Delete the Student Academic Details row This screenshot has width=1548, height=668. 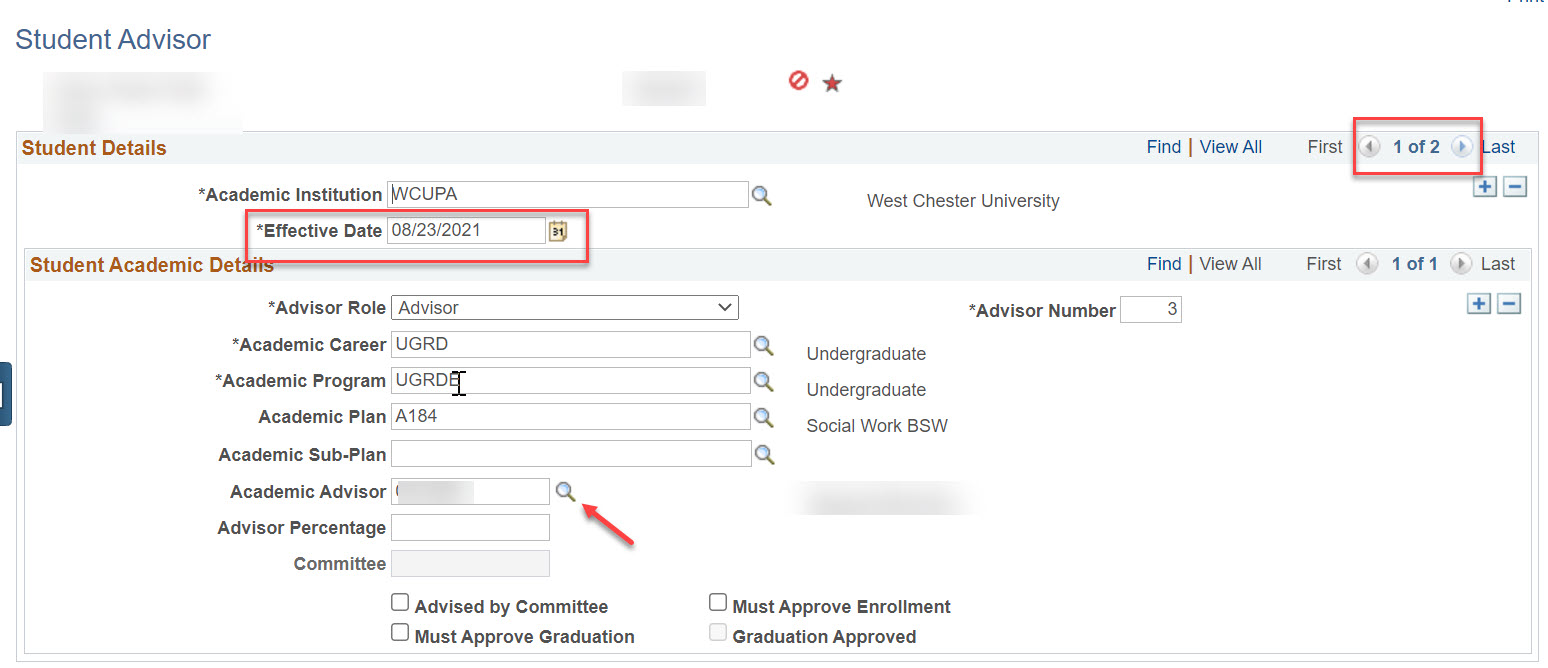[1509, 304]
